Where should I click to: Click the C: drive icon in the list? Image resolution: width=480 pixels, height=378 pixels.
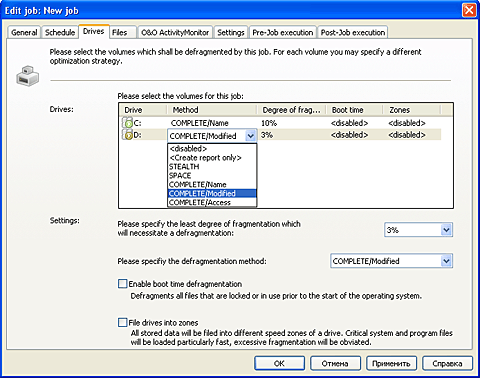pos(128,123)
